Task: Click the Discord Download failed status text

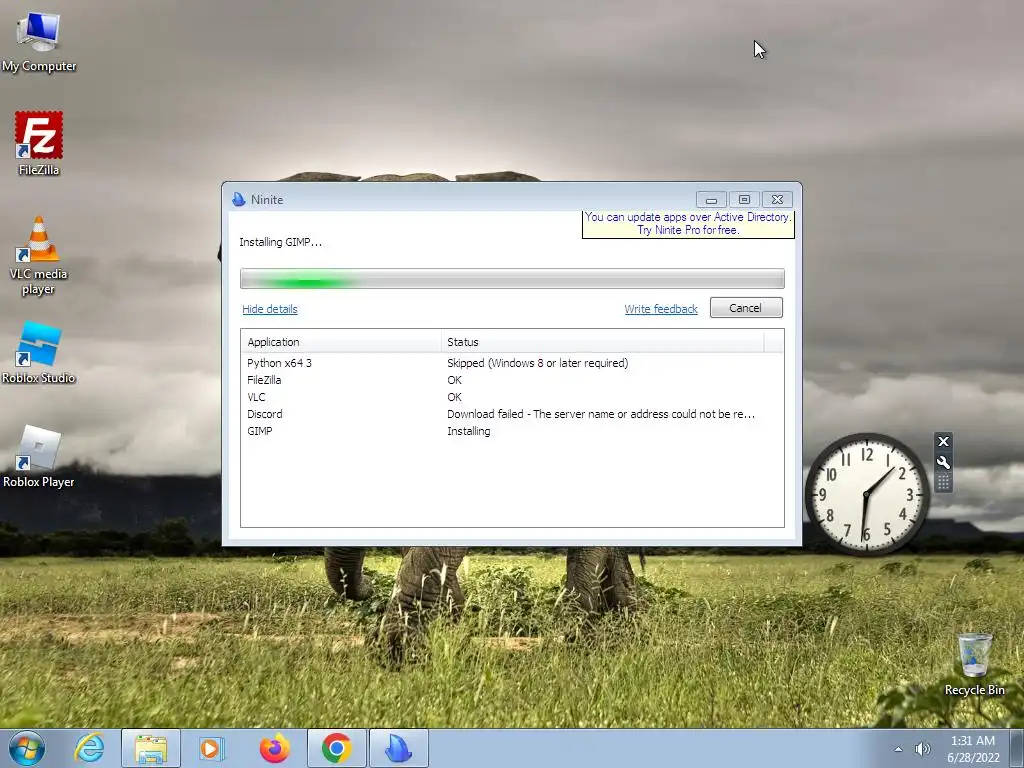Action: click(x=601, y=414)
